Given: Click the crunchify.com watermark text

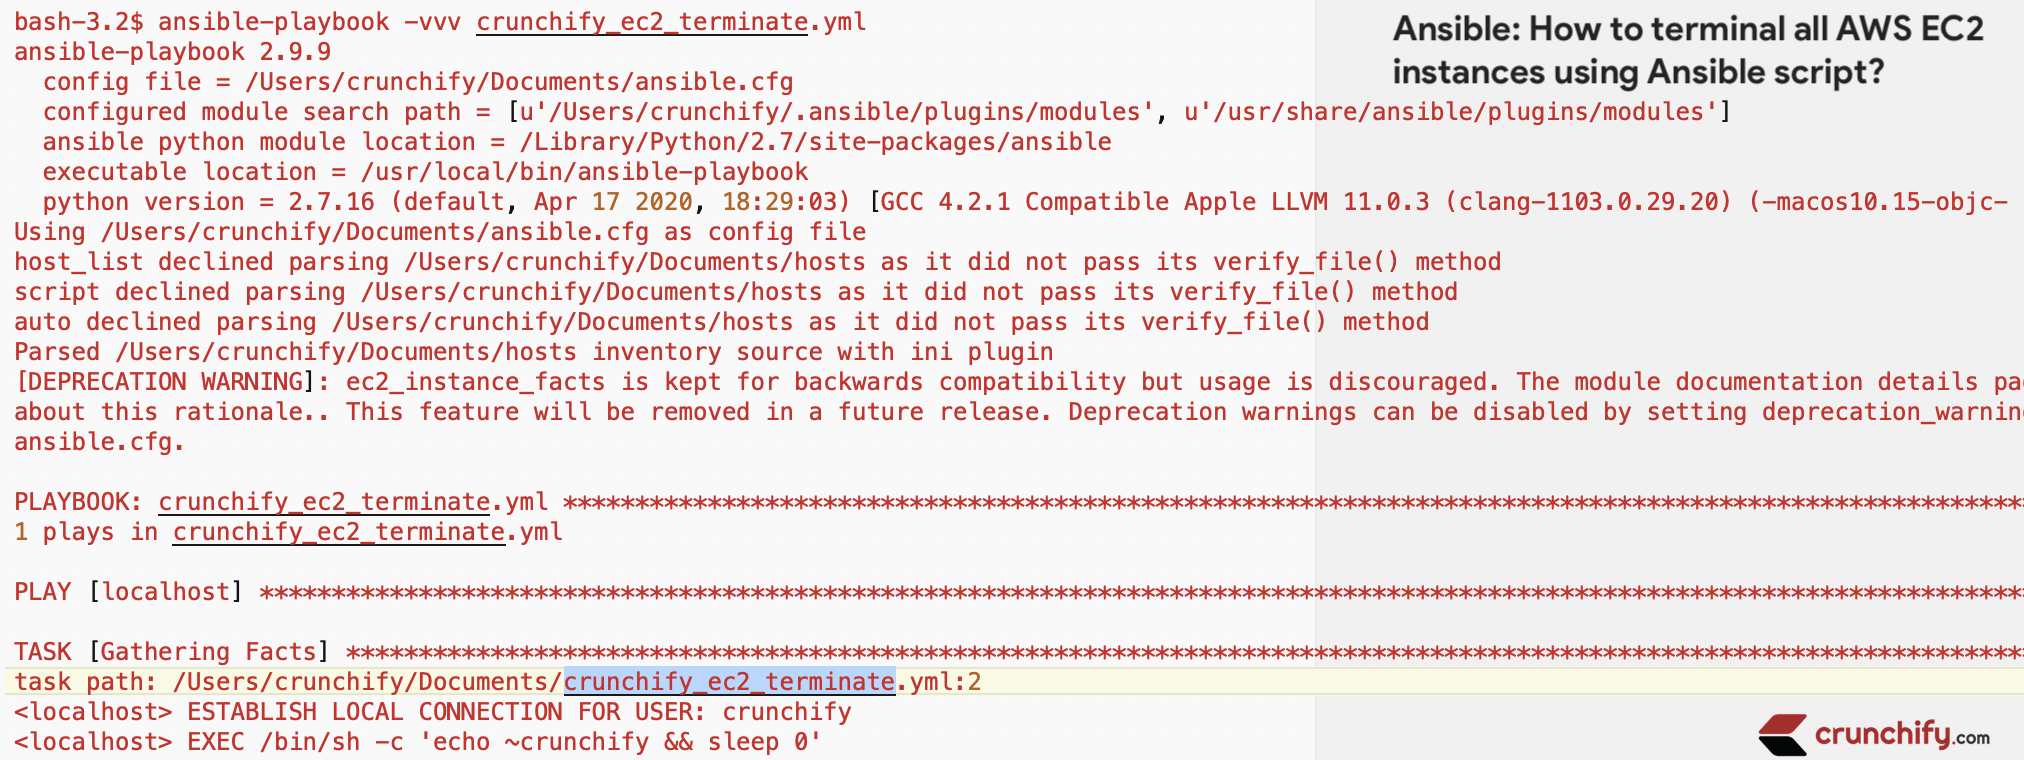Looking at the screenshot, I should coord(1901,735).
